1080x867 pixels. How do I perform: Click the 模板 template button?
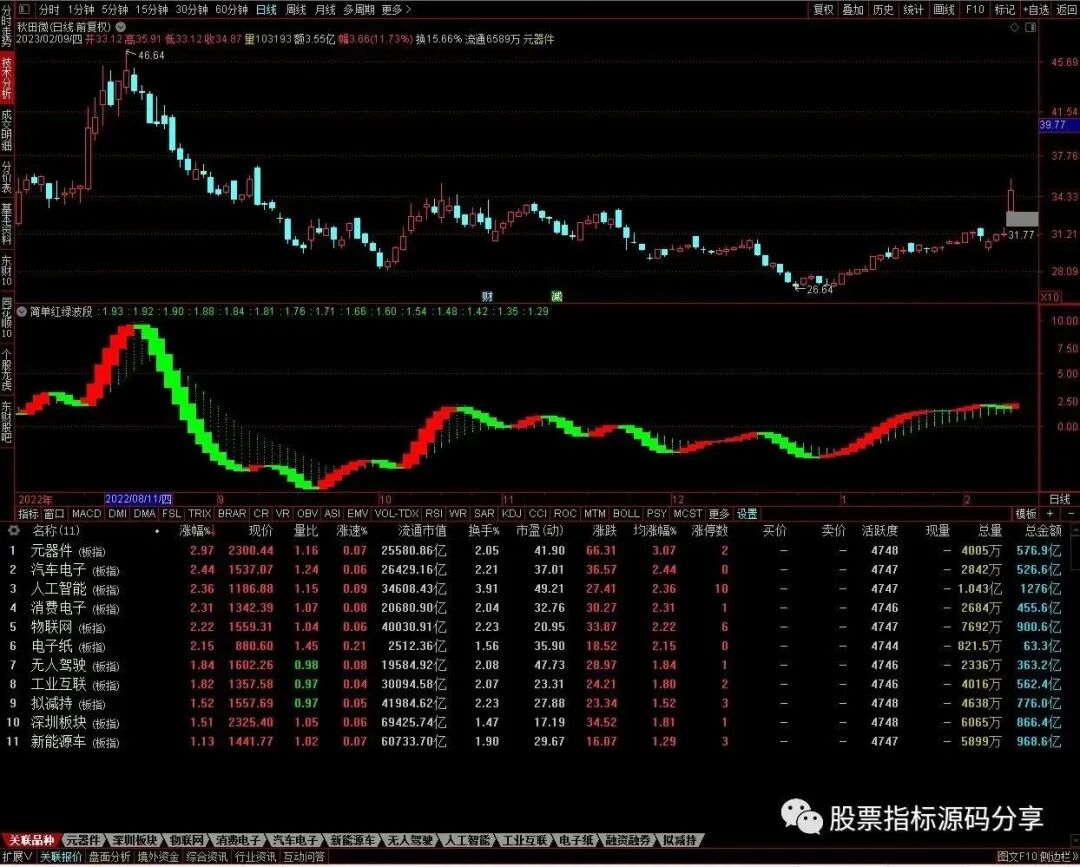pyautogui.click(x=1026, y=514)
